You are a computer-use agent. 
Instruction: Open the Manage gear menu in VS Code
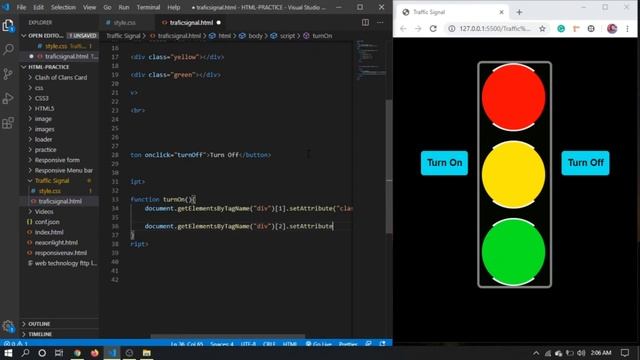pyautogui.click(x=8, y=325)
